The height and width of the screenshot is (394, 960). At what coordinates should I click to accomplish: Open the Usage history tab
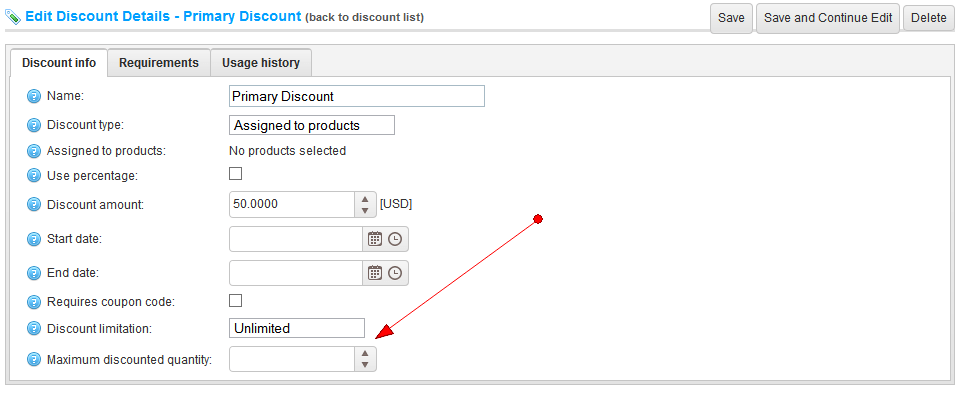pyautogui.click(x=261, y=62)
